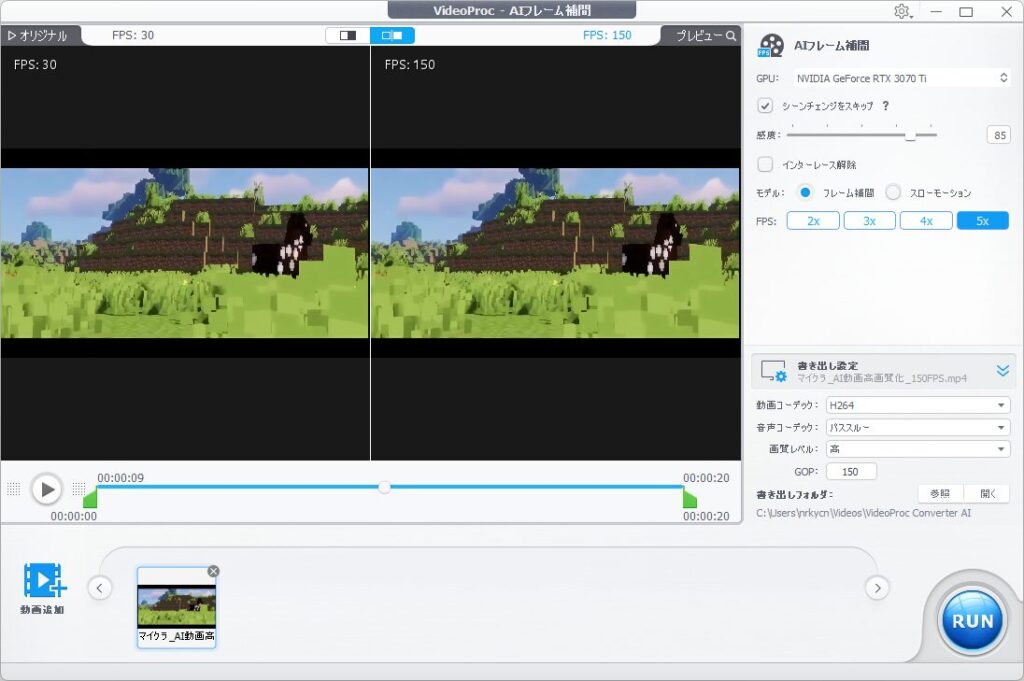The image size is (1024, 681).
Task: Click the original FPS: 30 video pane
Action: coord(185,253)
